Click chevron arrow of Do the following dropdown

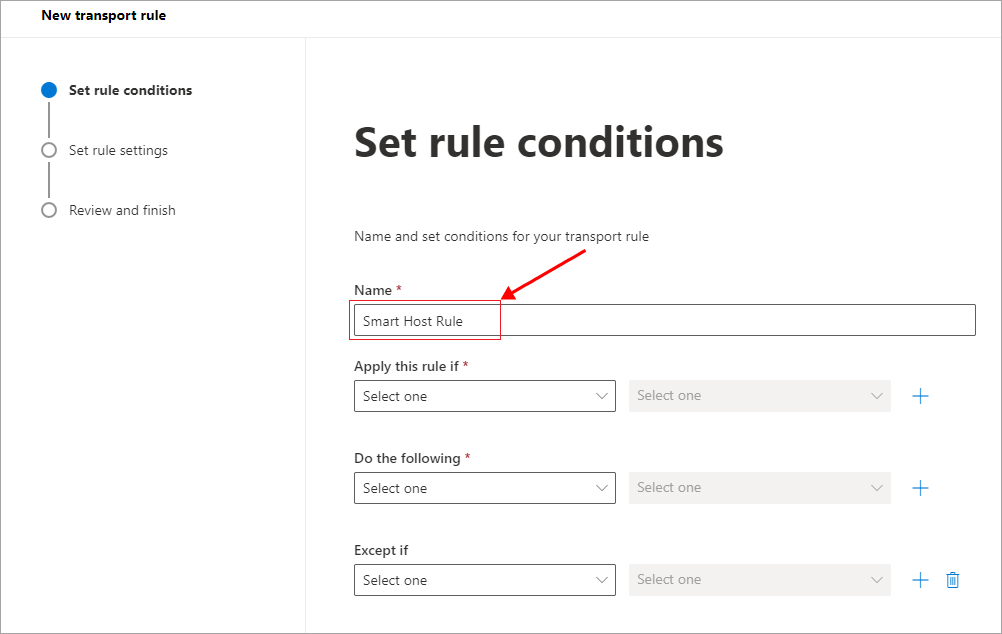(x=602, y=488)
